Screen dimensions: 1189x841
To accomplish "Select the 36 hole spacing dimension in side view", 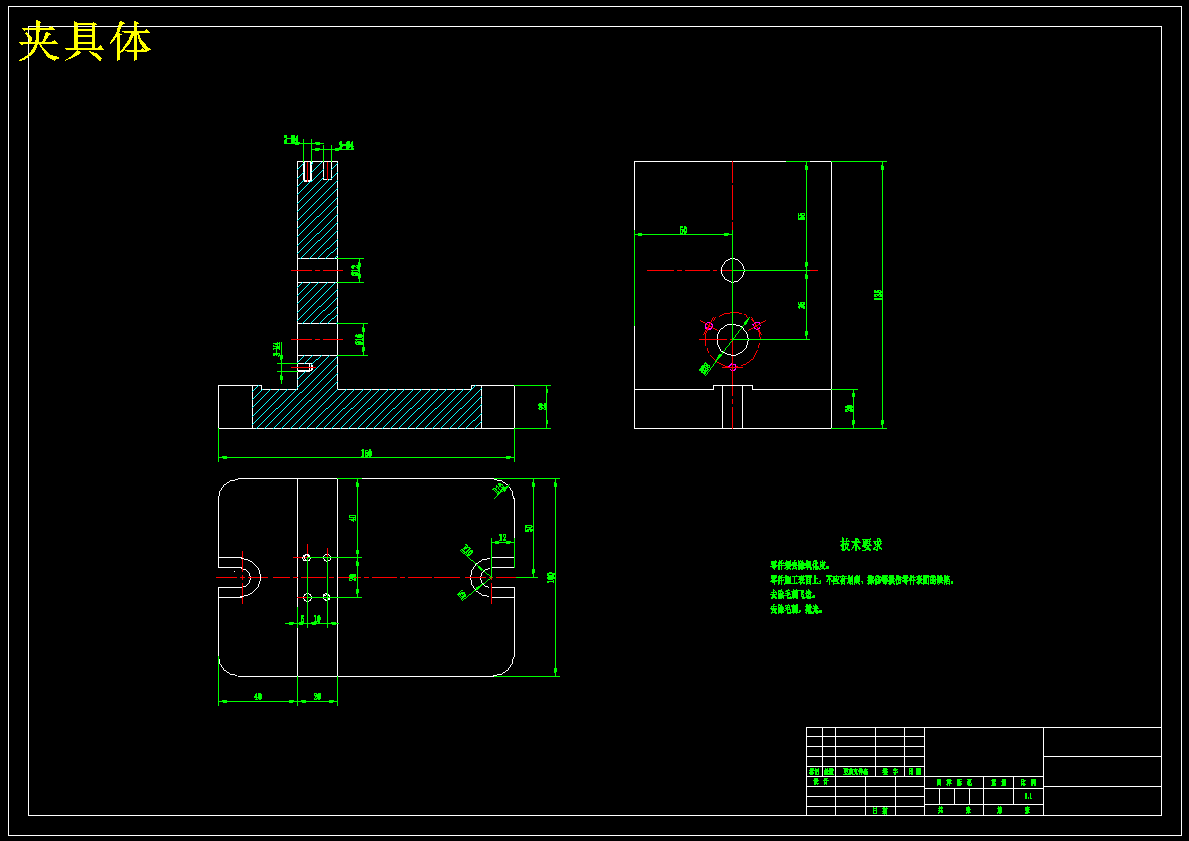I will 802,305.
